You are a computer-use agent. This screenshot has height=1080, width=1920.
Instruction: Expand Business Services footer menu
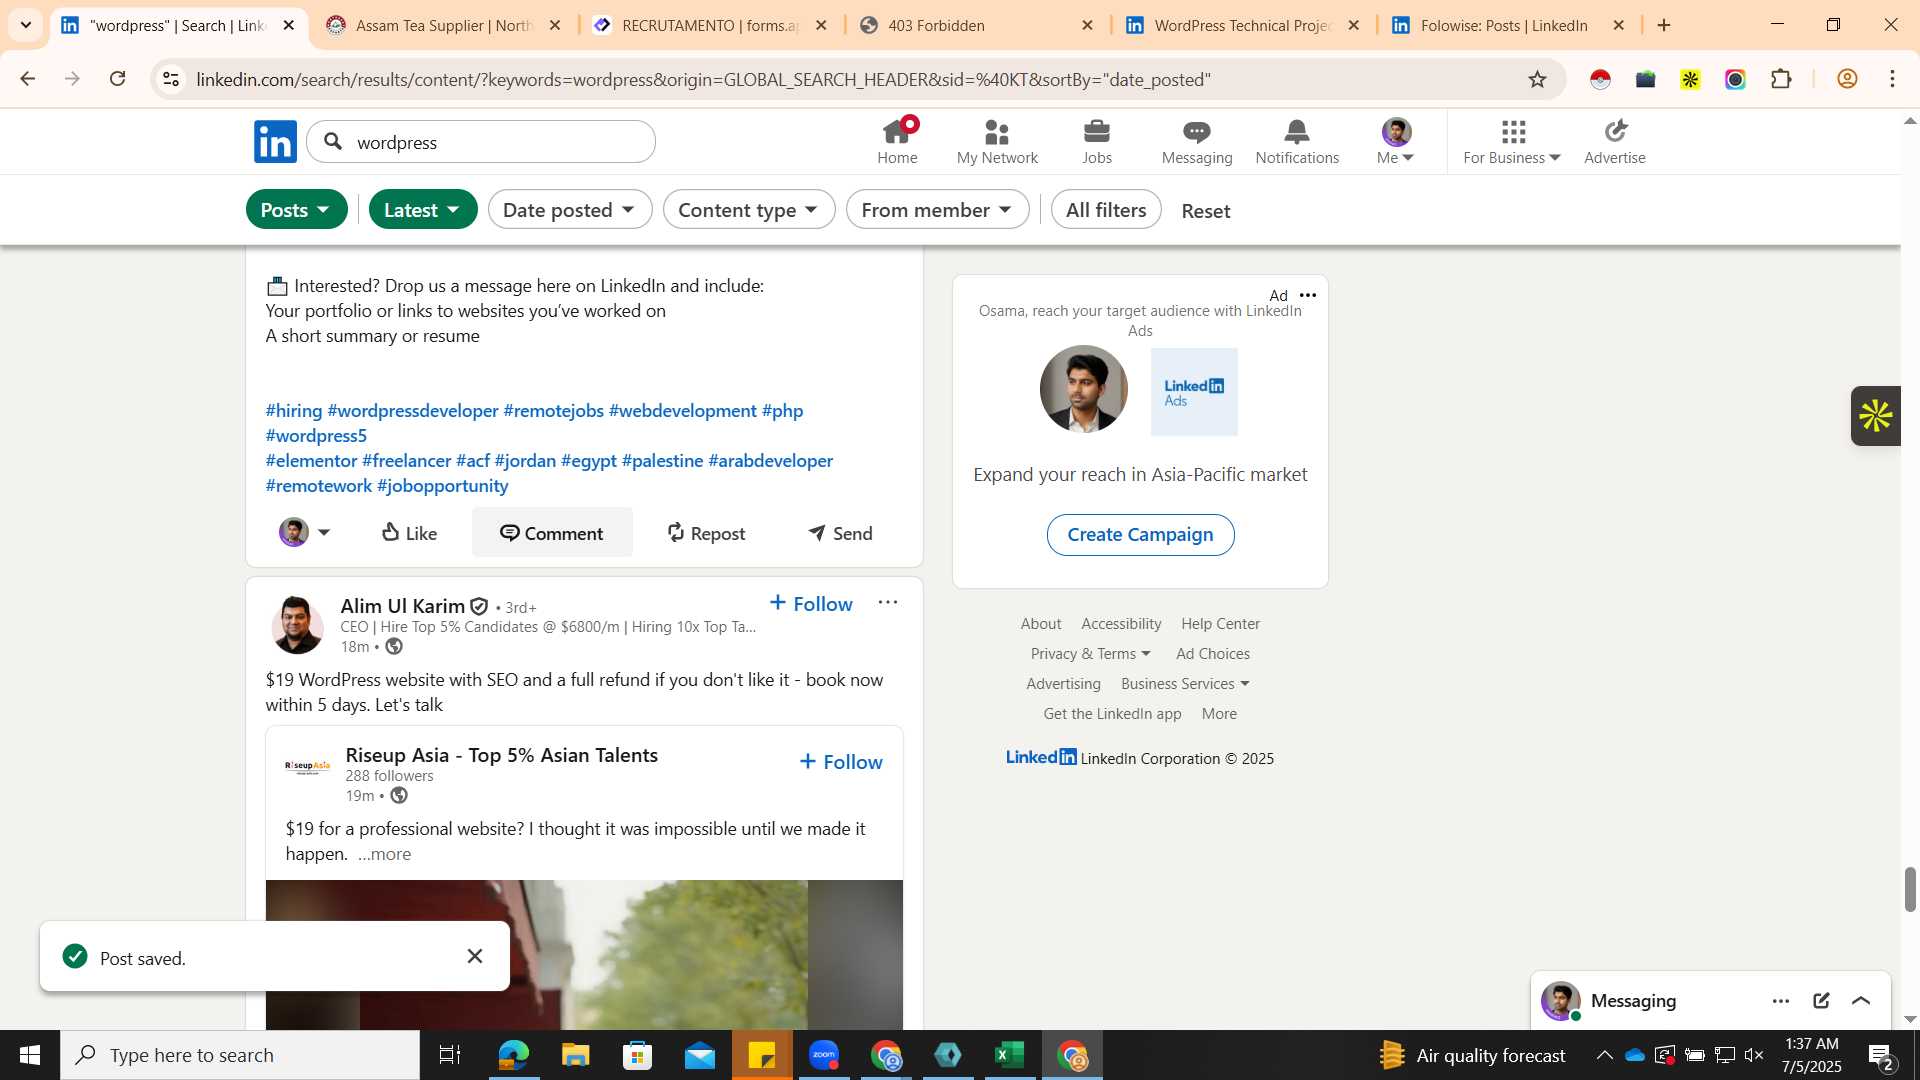tap(1185, 684)
